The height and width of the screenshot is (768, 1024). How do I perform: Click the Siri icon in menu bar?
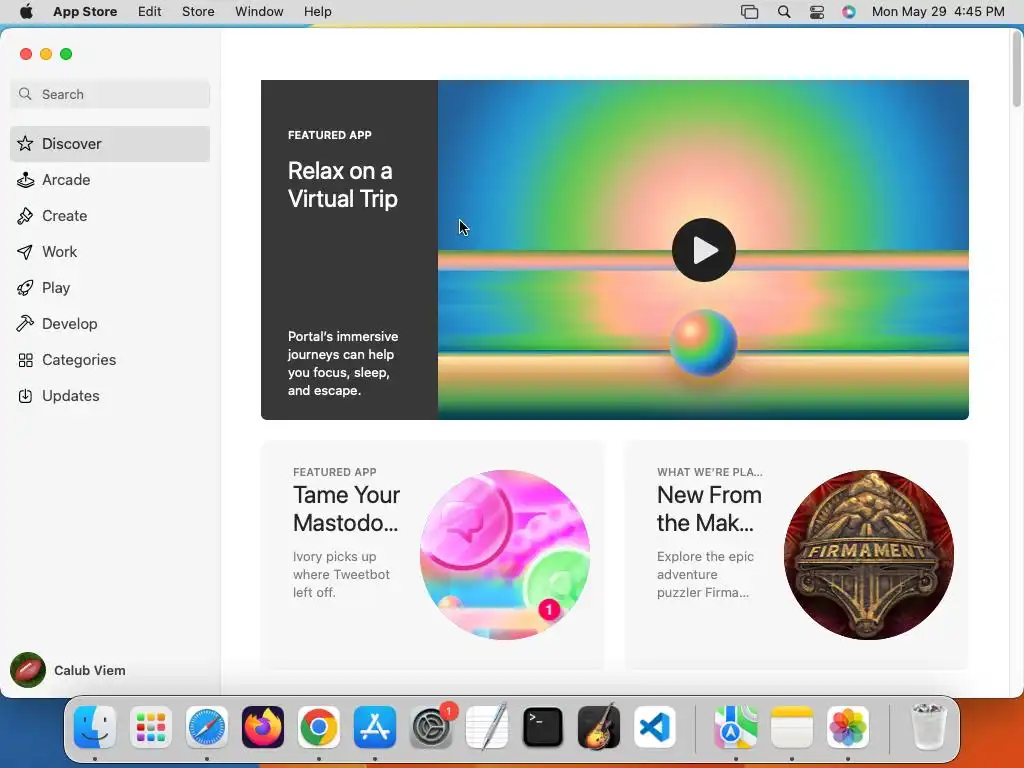click(x=849, y=12)
